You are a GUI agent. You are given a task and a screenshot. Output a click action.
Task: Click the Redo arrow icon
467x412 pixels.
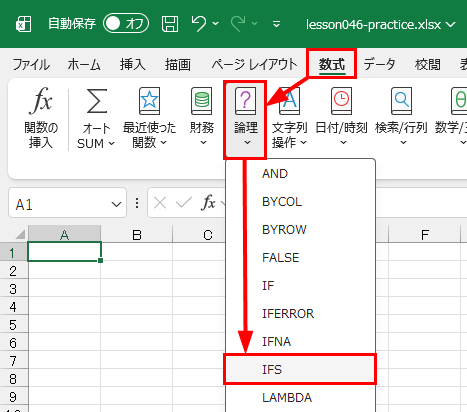click(x=238, y=24)
